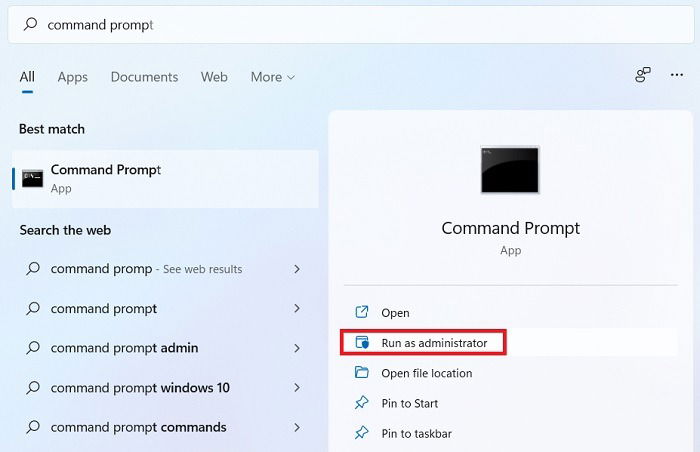Choose Pin to Start
This screenshot has width=700, height=452.
click(x=511, y=403)
